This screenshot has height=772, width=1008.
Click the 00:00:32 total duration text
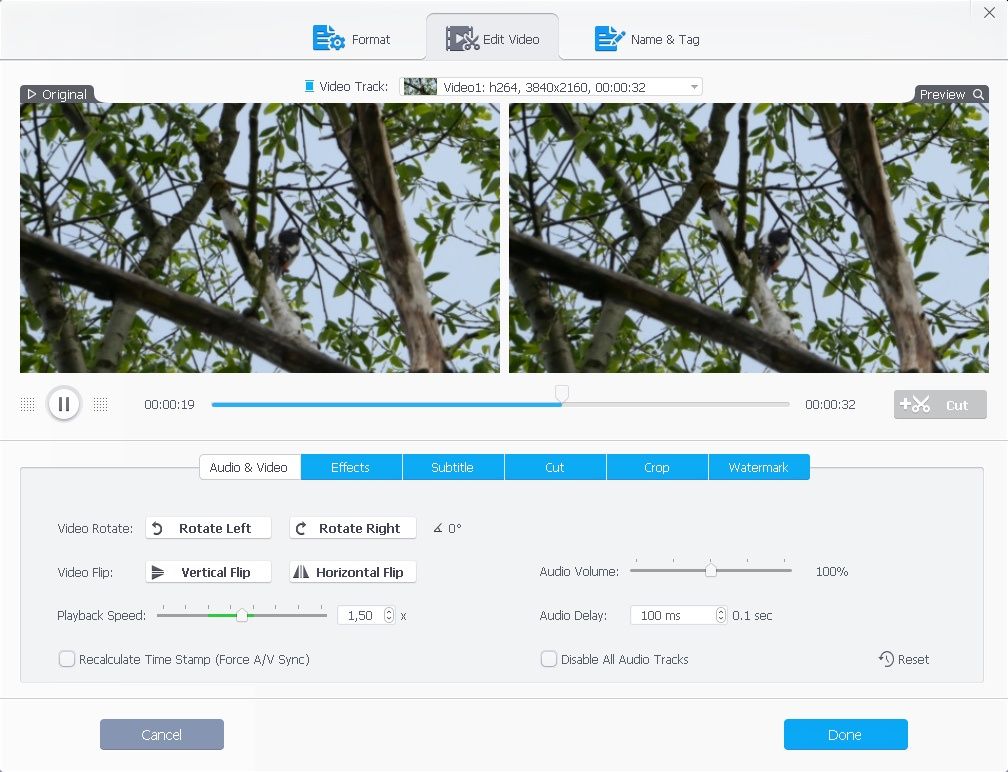[830, 404]
